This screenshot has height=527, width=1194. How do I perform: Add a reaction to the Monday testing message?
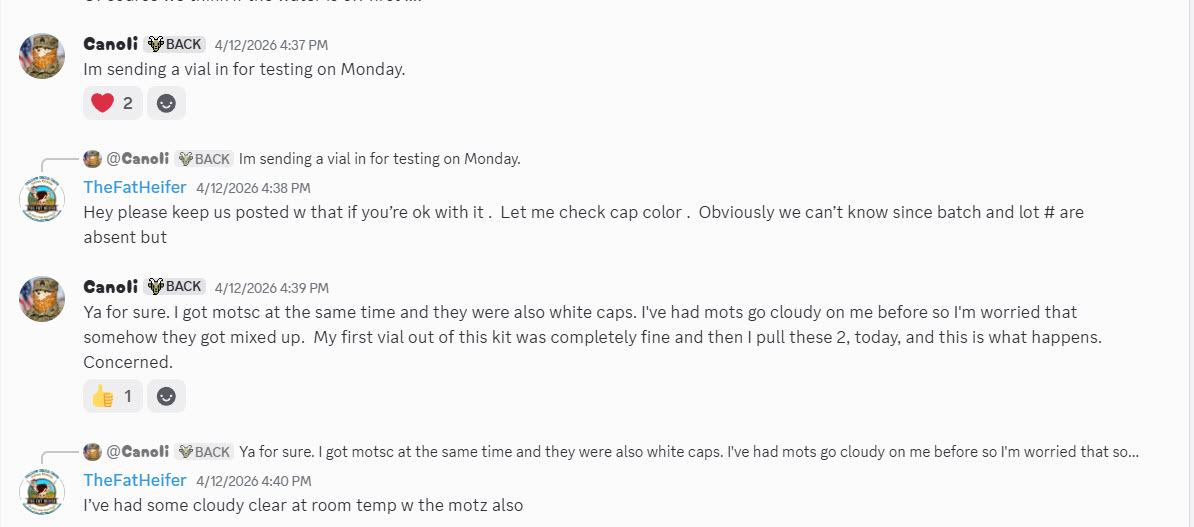click(166, 103)
